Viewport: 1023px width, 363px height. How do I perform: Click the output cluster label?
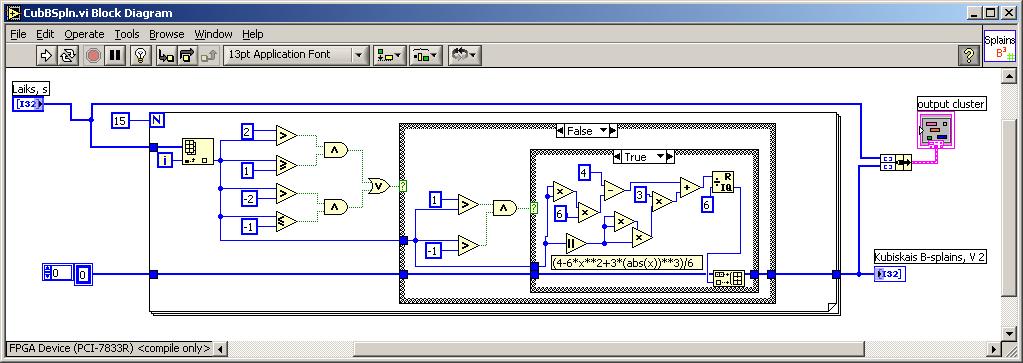pyautogui.click(x=952, y=104)
